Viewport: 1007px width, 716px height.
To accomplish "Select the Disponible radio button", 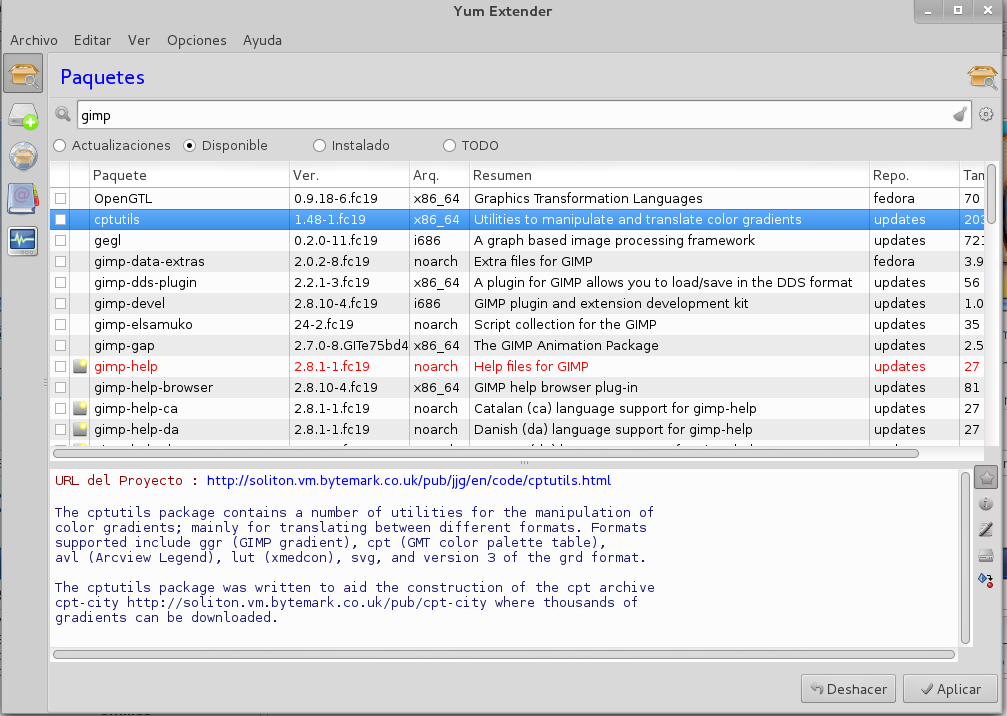I will click(225, 146).
